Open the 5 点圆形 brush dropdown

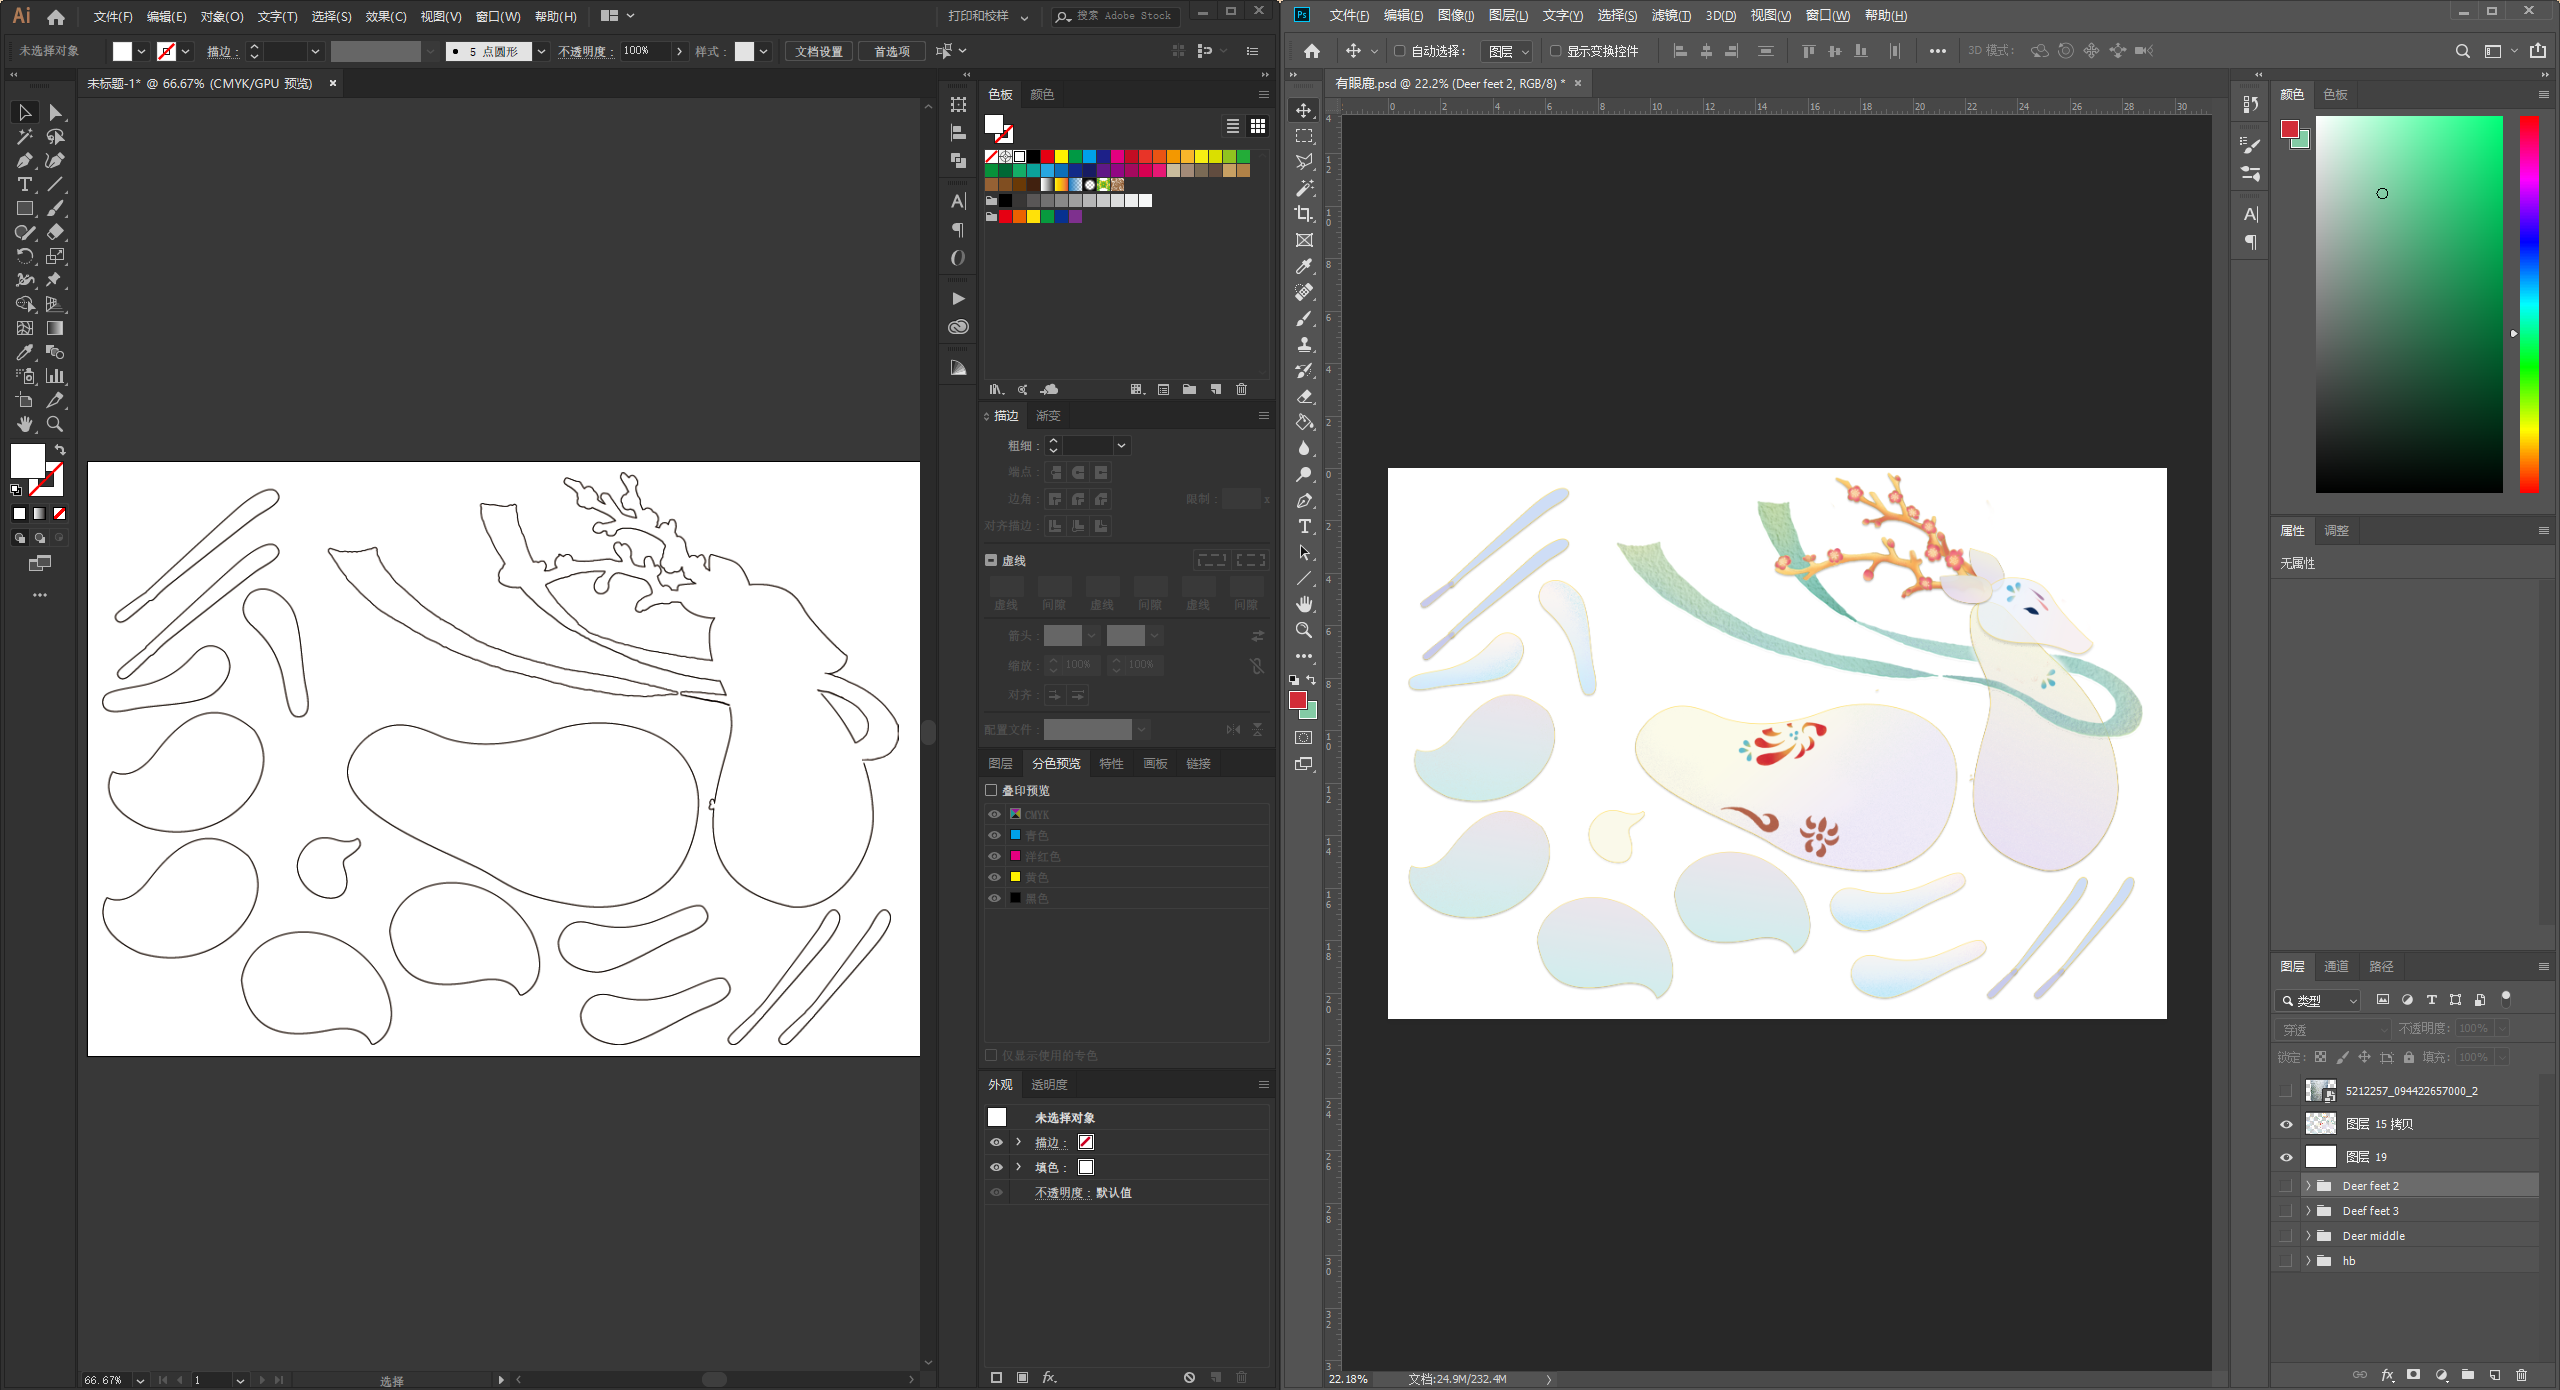[541, 51]
